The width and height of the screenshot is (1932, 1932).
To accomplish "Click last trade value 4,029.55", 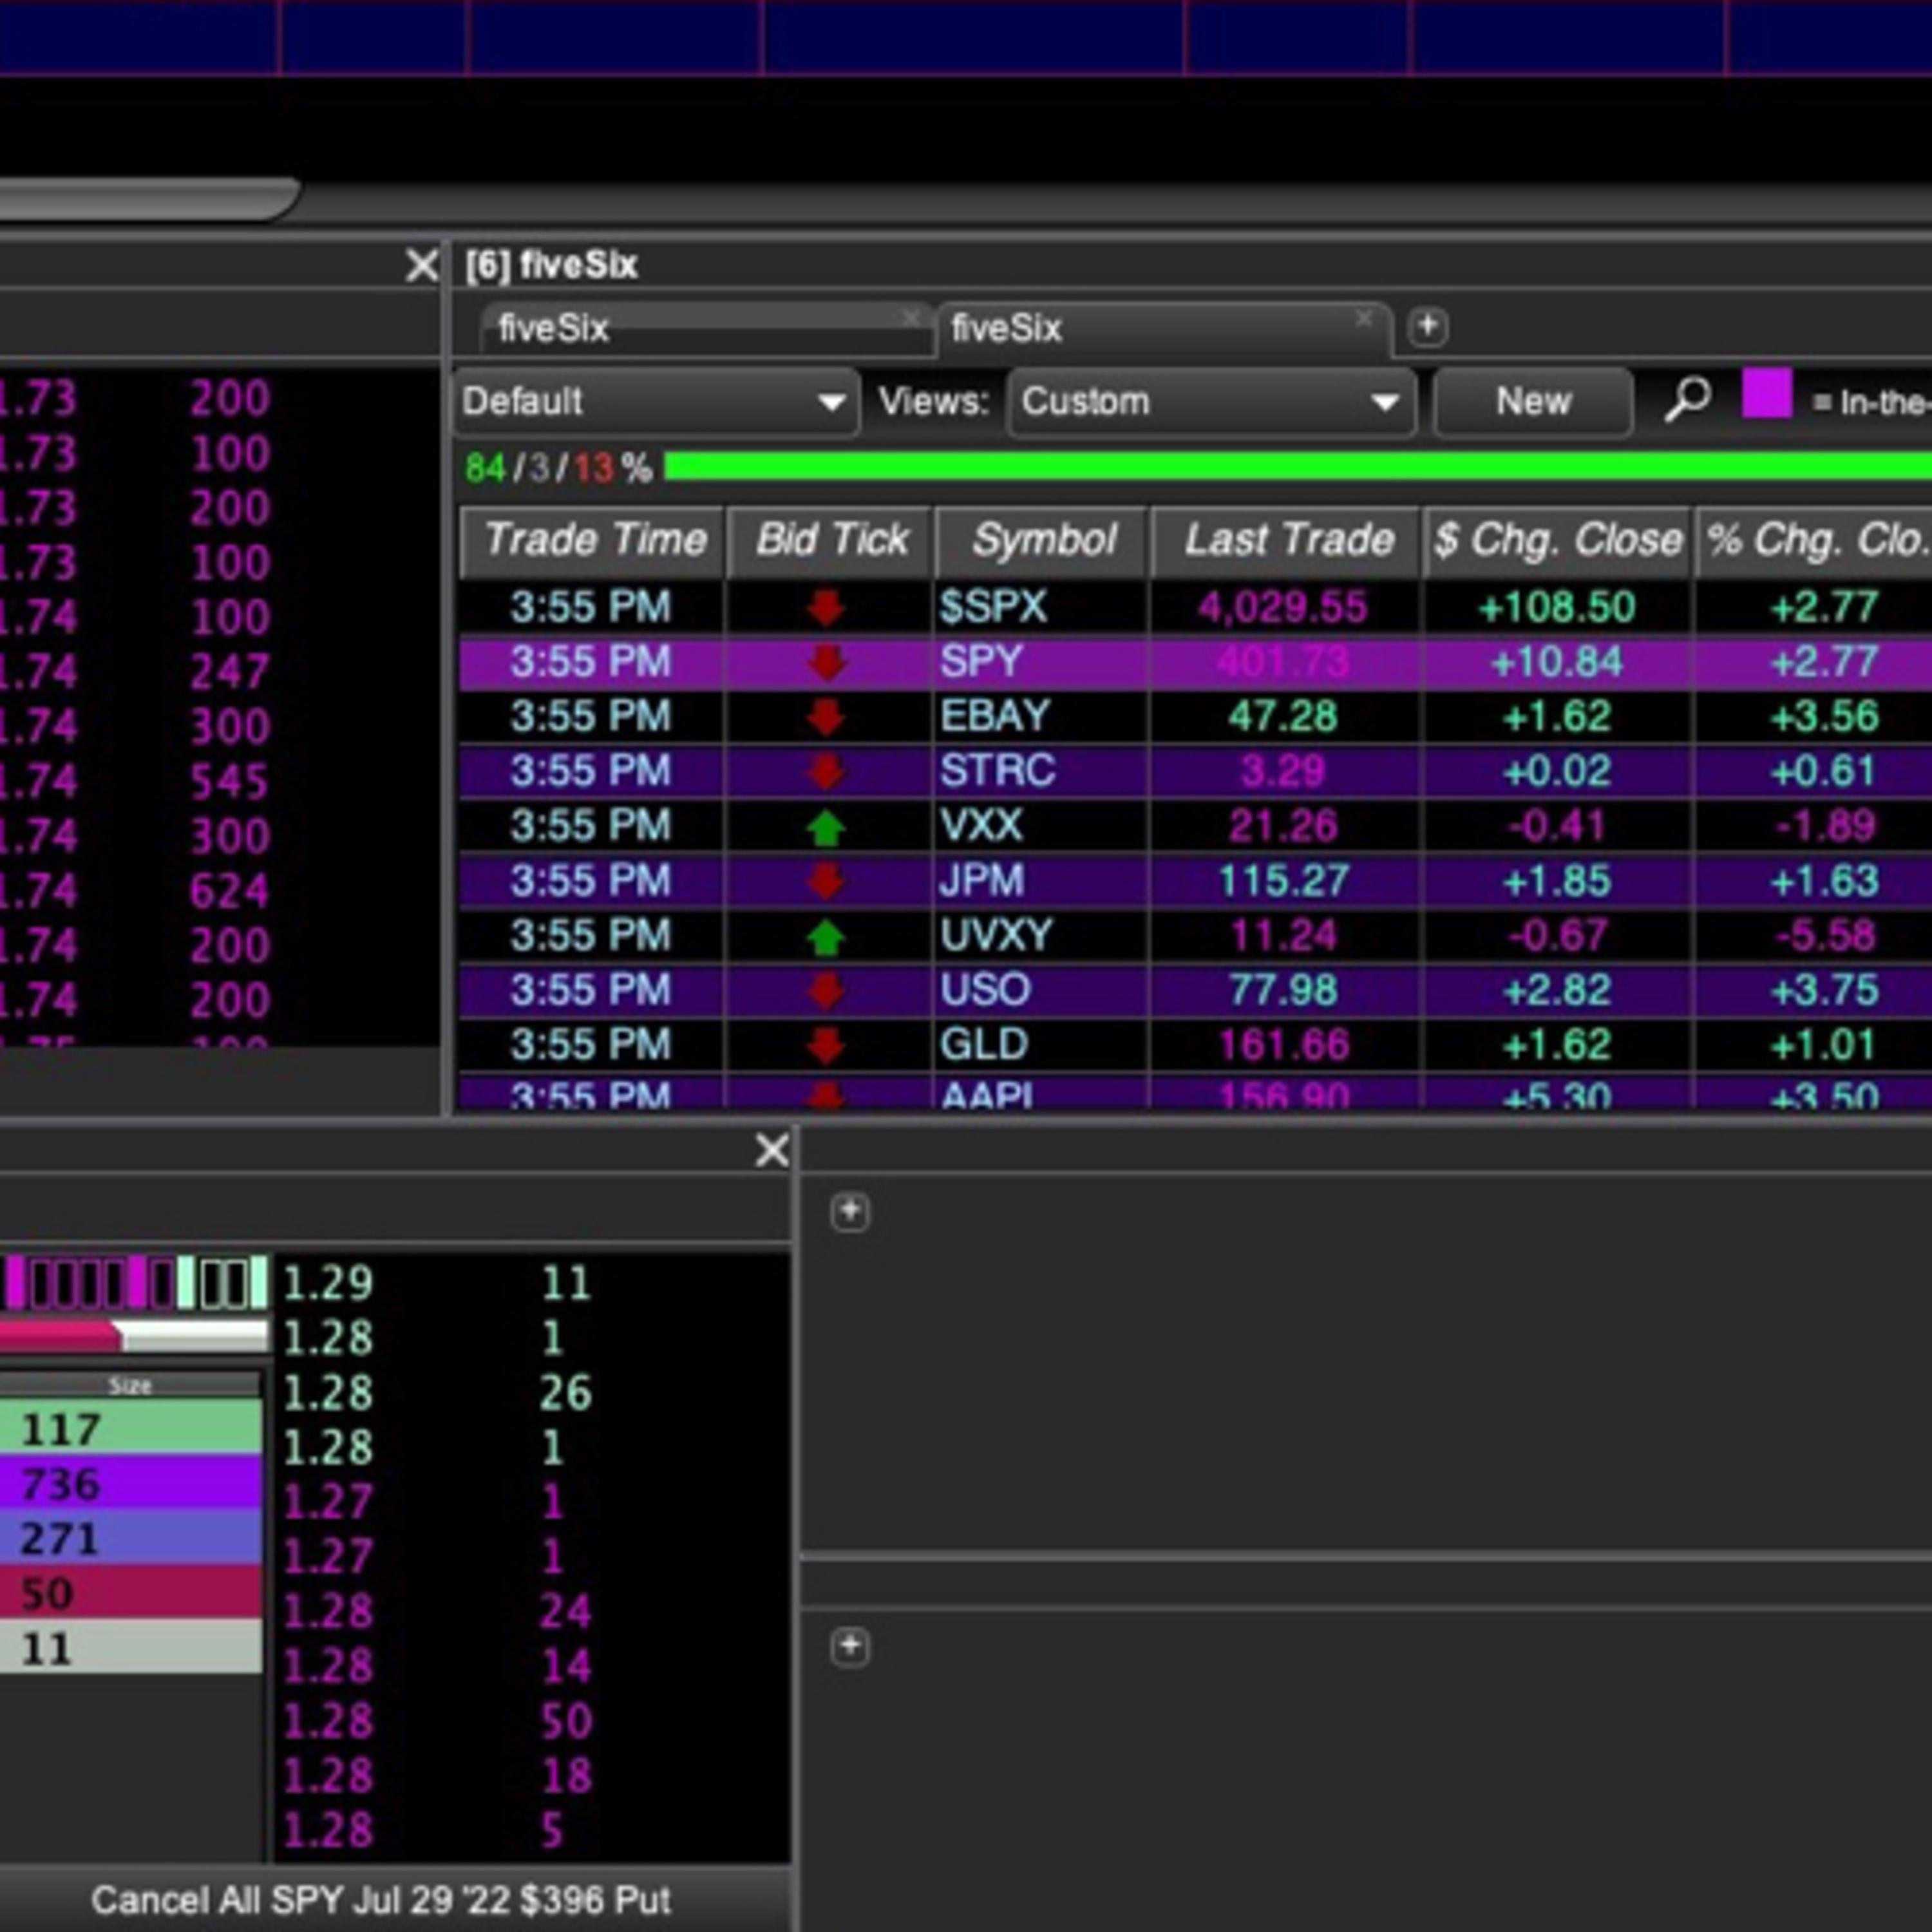I will 1283,607.
